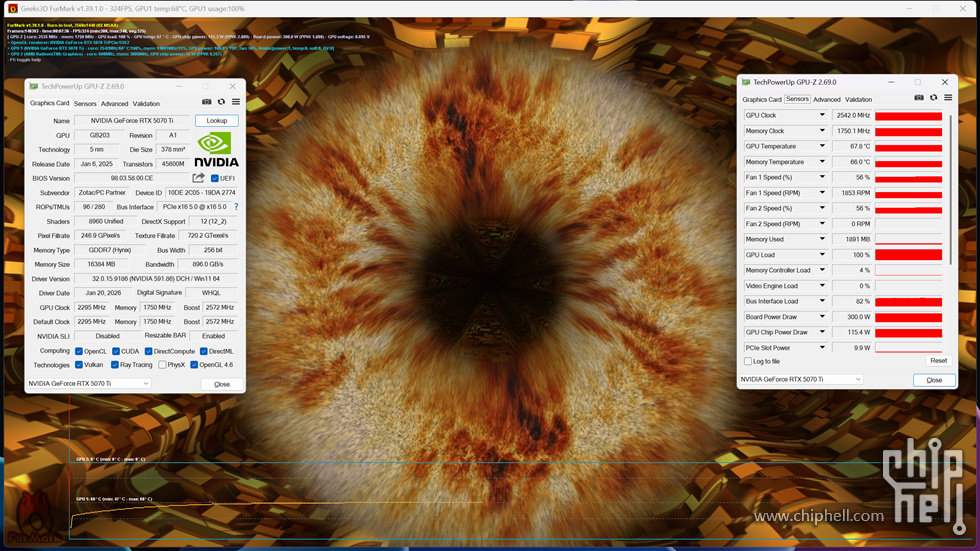Switch to Advanced tab in left window

[114, 103]
